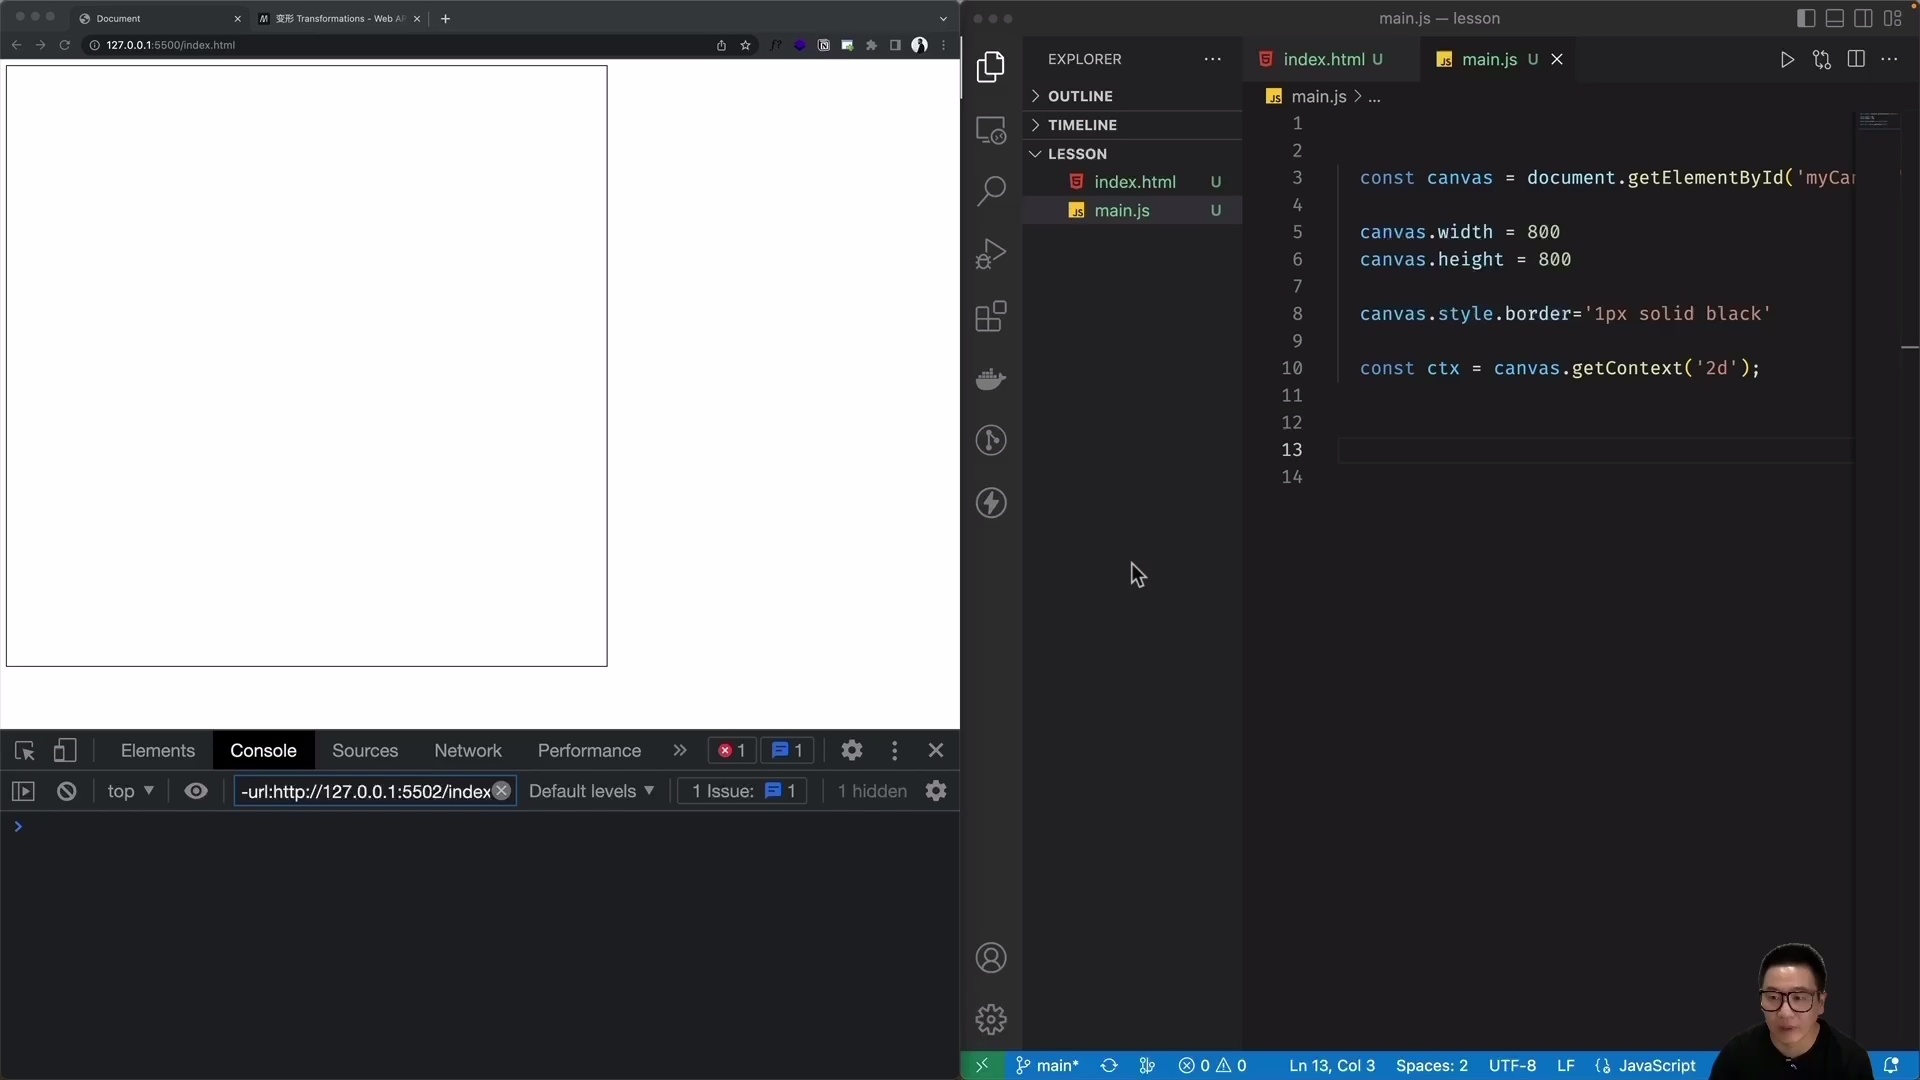Open the Extensions view in the activity bar
This screenshot has width=1920, height=1080.
[991, 316]
